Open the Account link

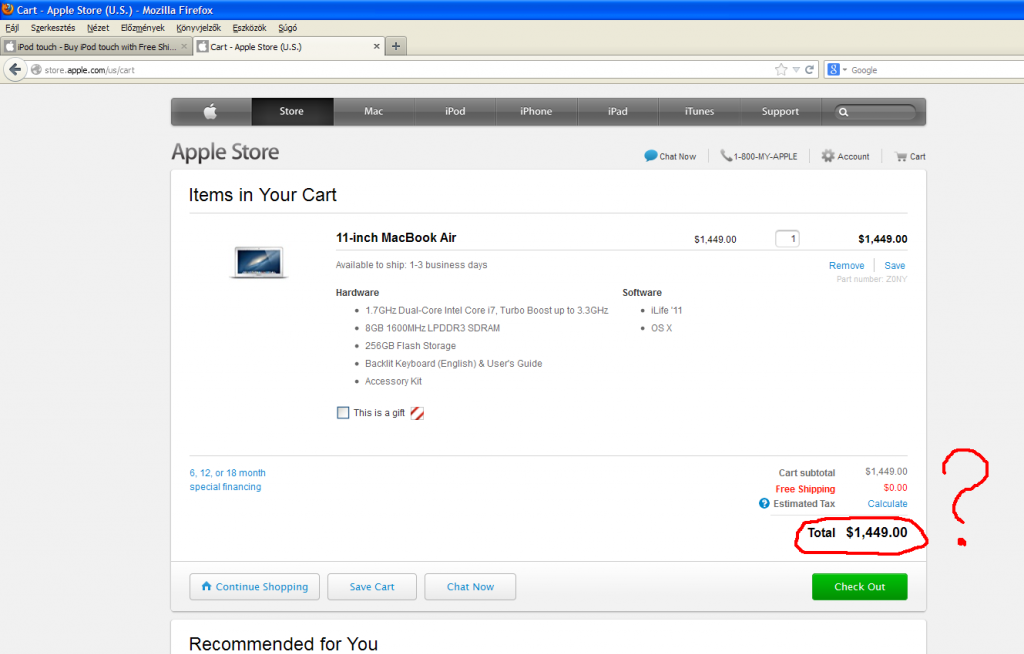[853, 157]
